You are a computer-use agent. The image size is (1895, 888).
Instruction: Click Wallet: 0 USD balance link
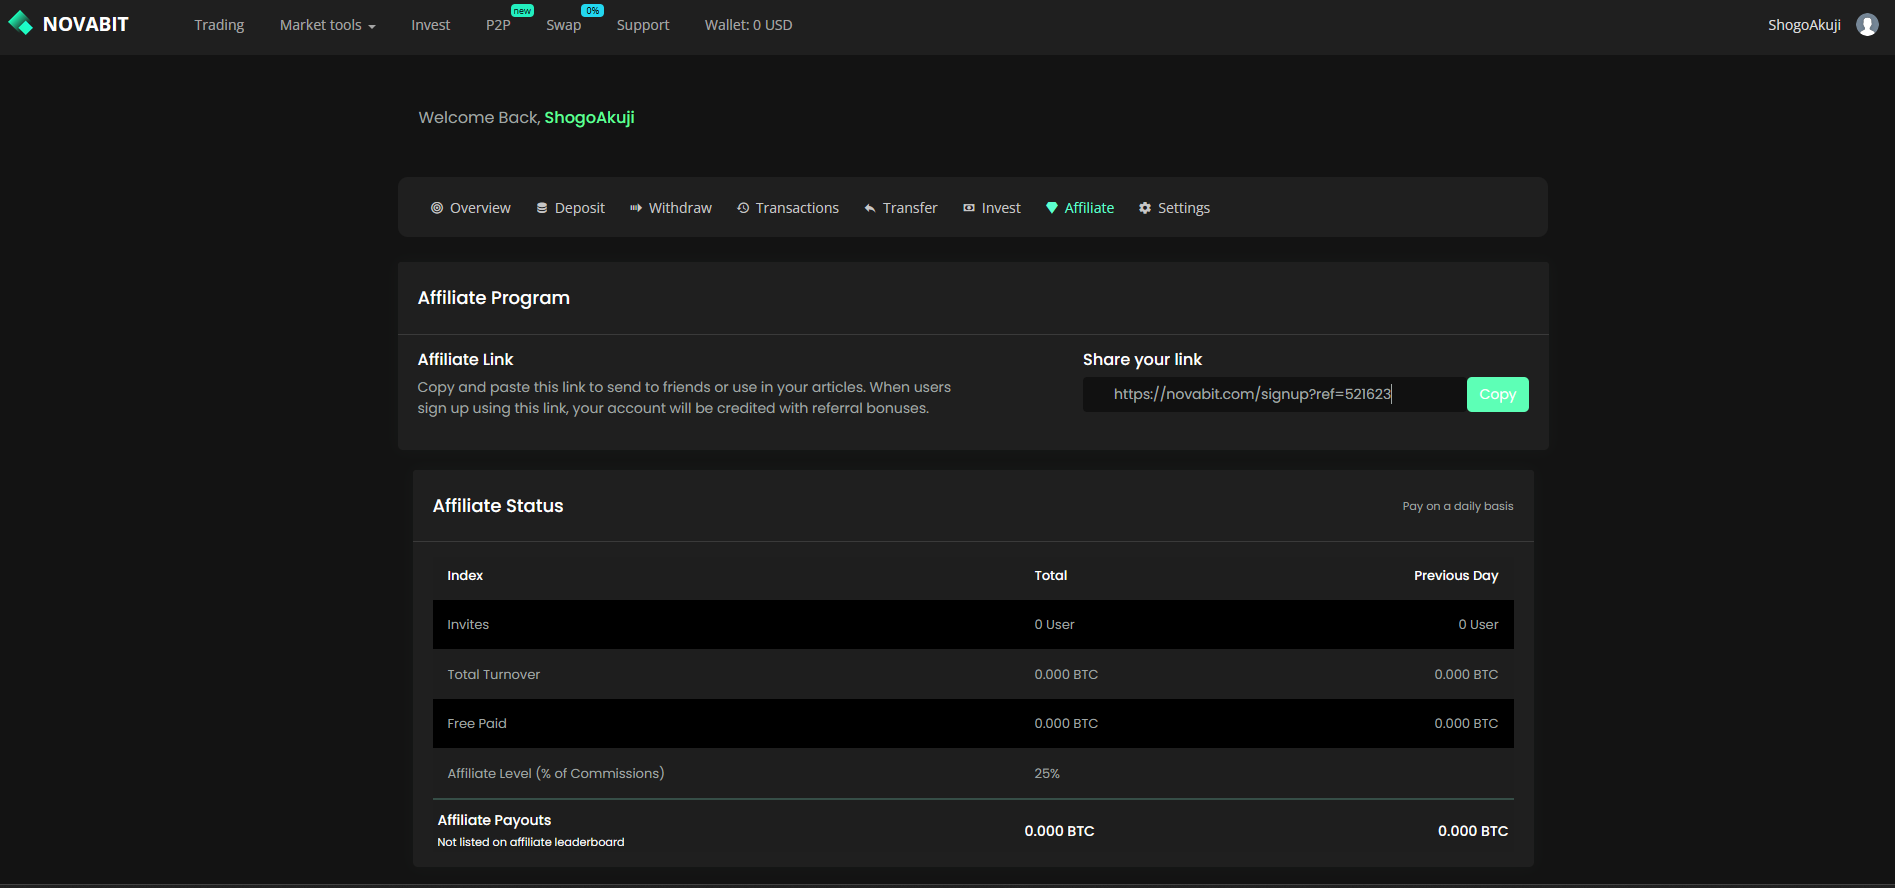748,25
